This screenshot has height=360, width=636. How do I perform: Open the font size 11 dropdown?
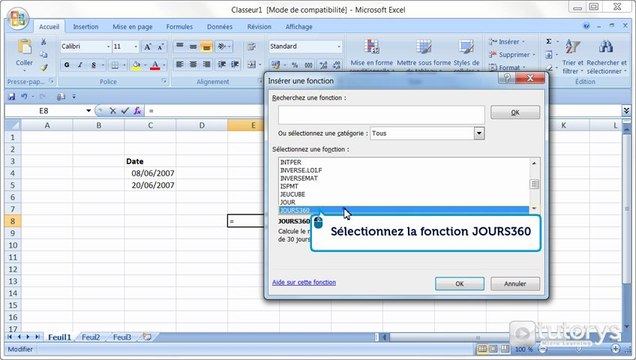136,47
